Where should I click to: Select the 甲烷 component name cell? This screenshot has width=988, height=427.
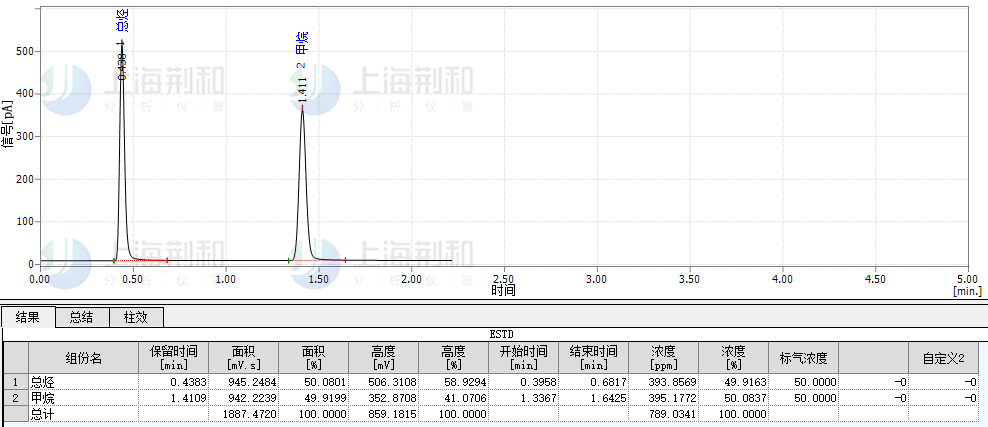pos(84,398)
